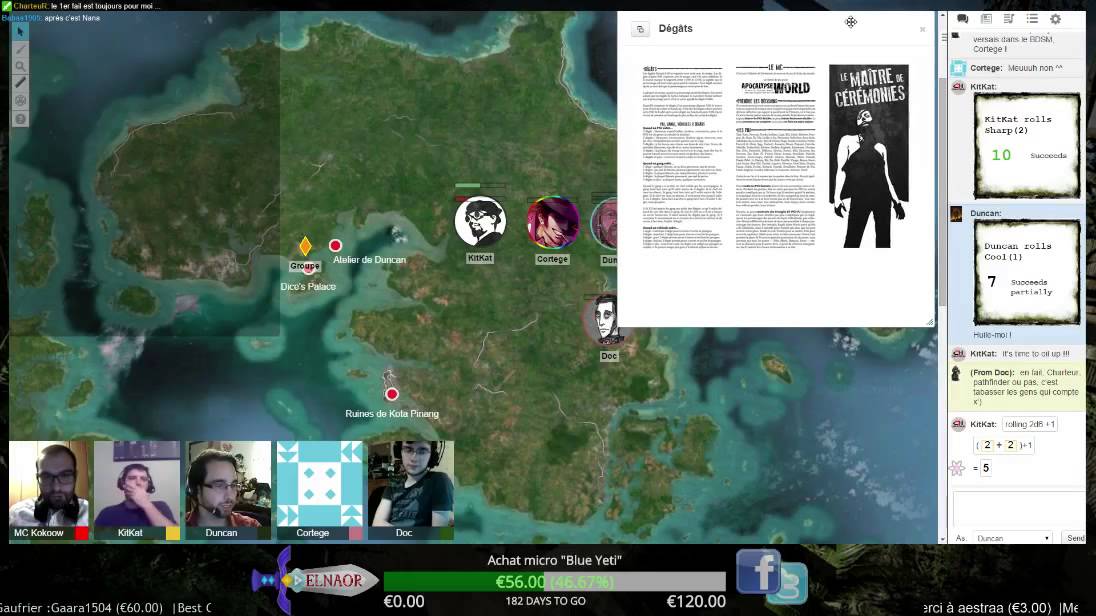Choose the freehand draw tool
1096x616 pixels.
(x=20, y=50)
